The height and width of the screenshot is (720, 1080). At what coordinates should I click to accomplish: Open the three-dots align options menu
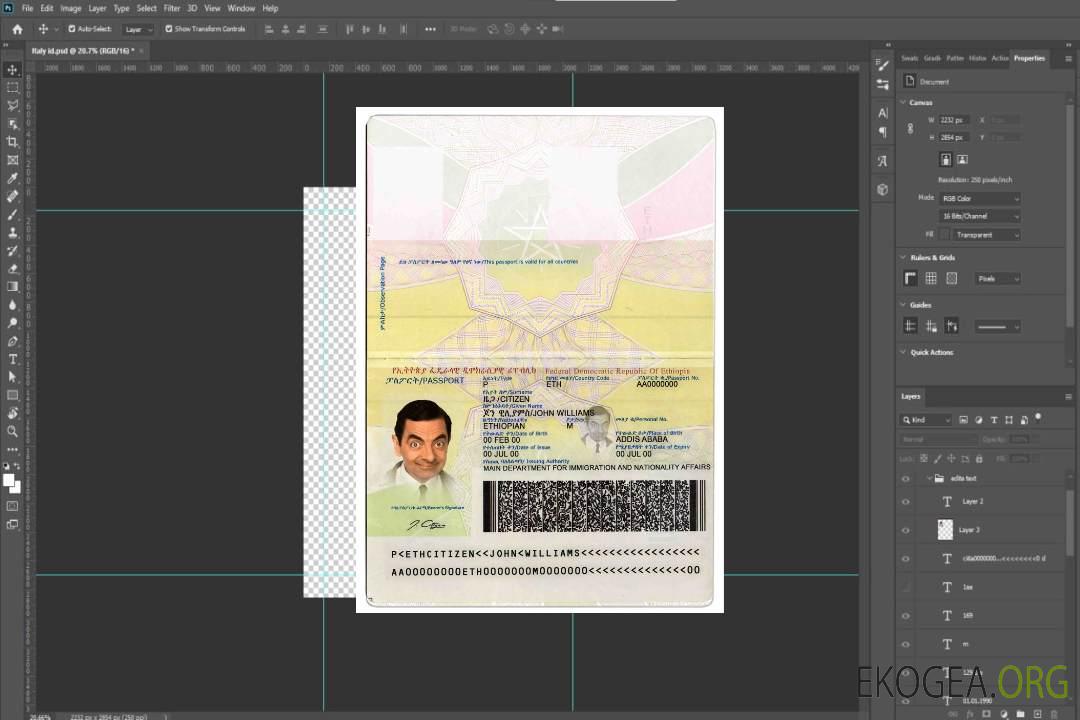coord(430,29)
